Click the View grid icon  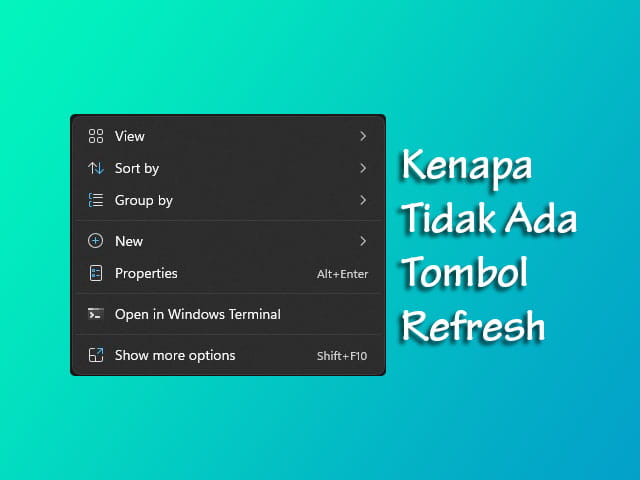coord(96,136)
